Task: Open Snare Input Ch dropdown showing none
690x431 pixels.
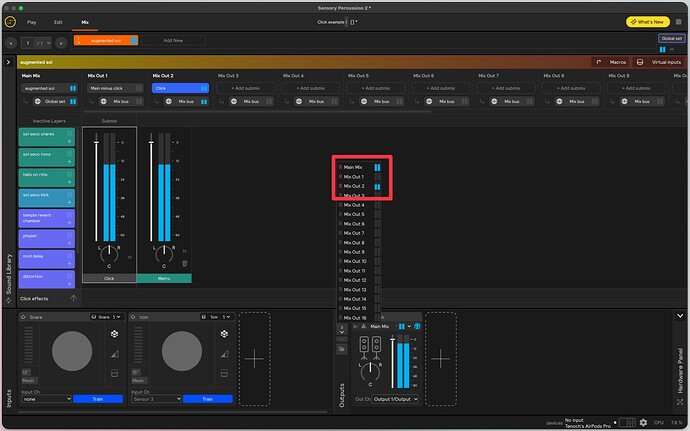Action: click(46, 399)
